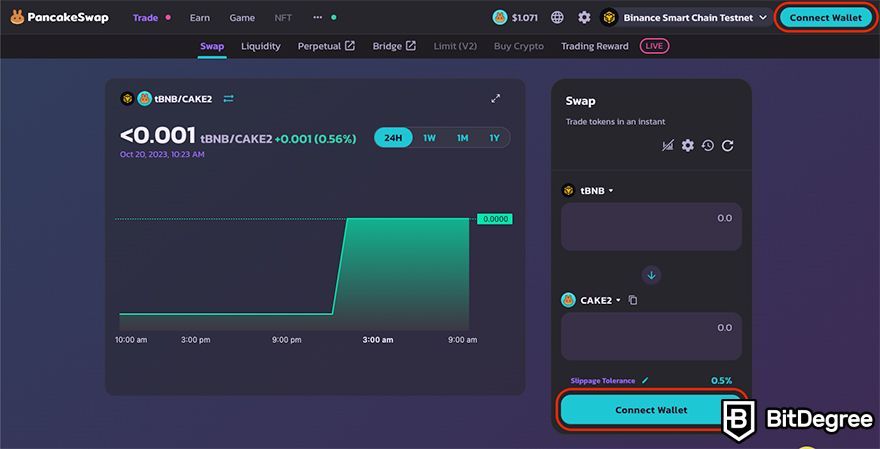Open the CAKE2 token selector

592,300
